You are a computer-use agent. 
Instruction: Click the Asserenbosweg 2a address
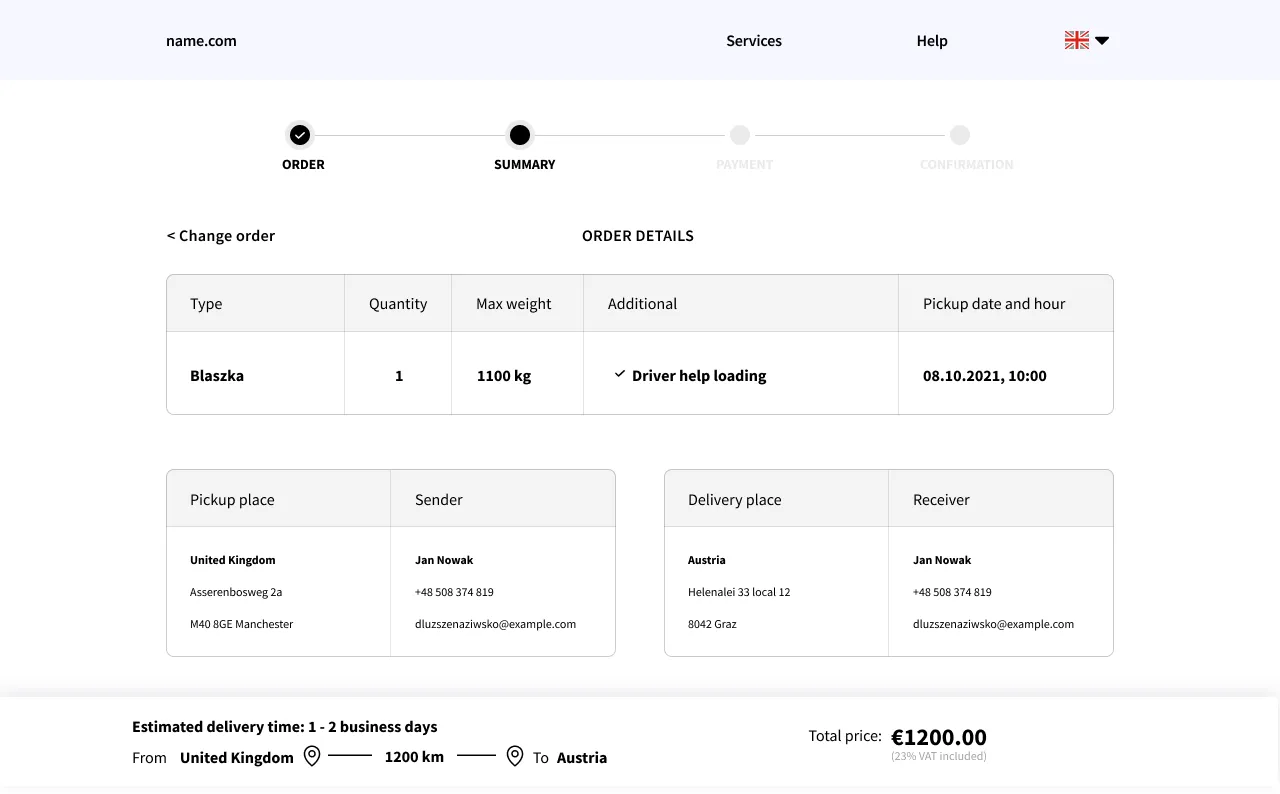[x=236, y=592]
